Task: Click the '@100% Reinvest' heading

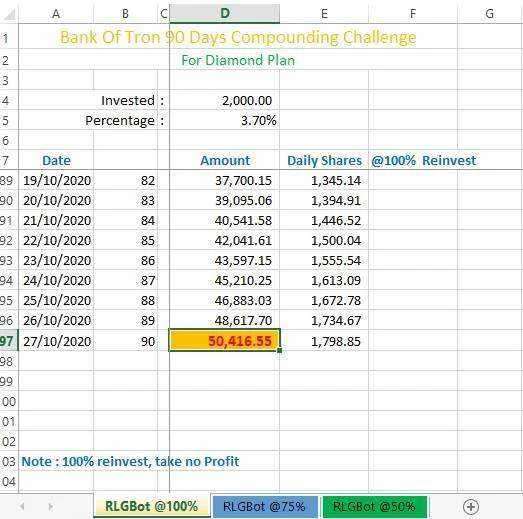Action: point(423,160)
